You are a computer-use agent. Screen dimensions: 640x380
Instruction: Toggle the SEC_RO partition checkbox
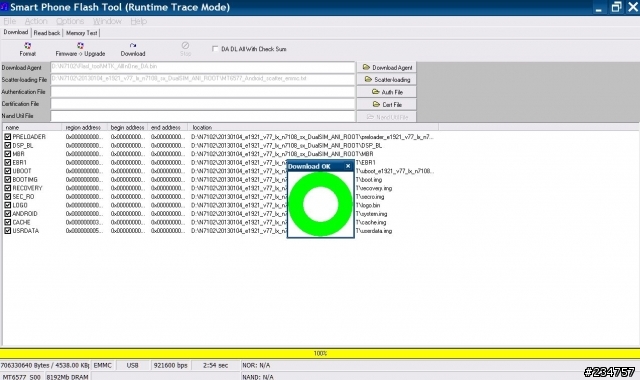[7, 196]
